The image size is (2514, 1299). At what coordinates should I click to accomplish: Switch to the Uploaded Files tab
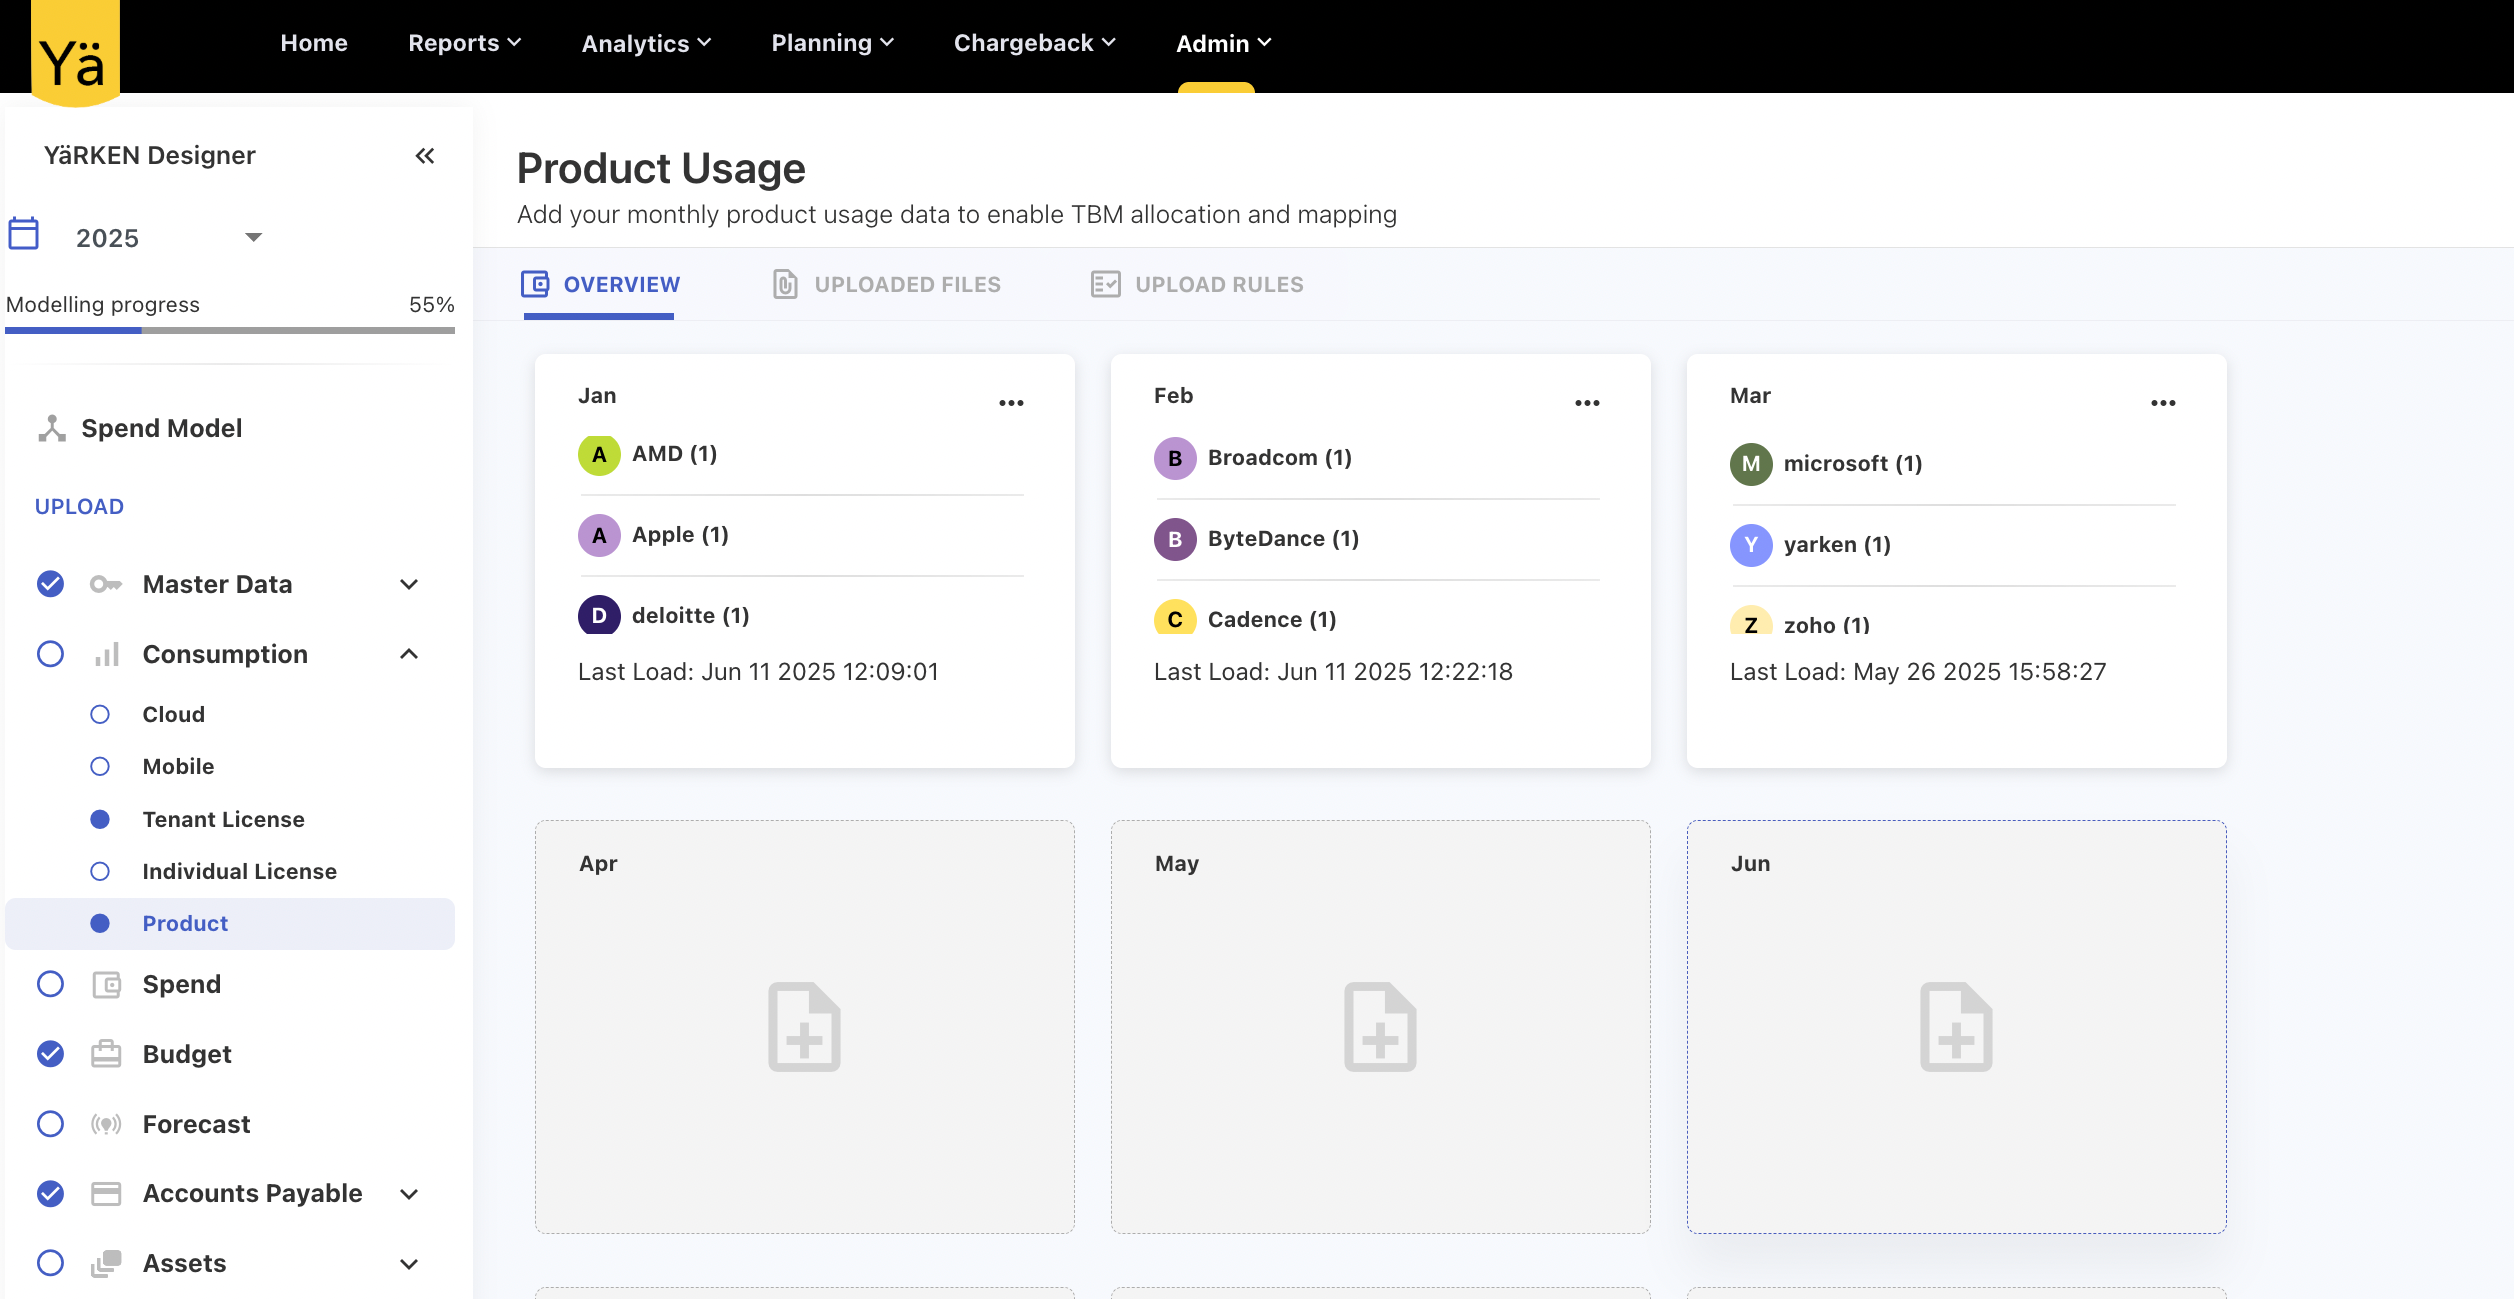coord(887,285)
